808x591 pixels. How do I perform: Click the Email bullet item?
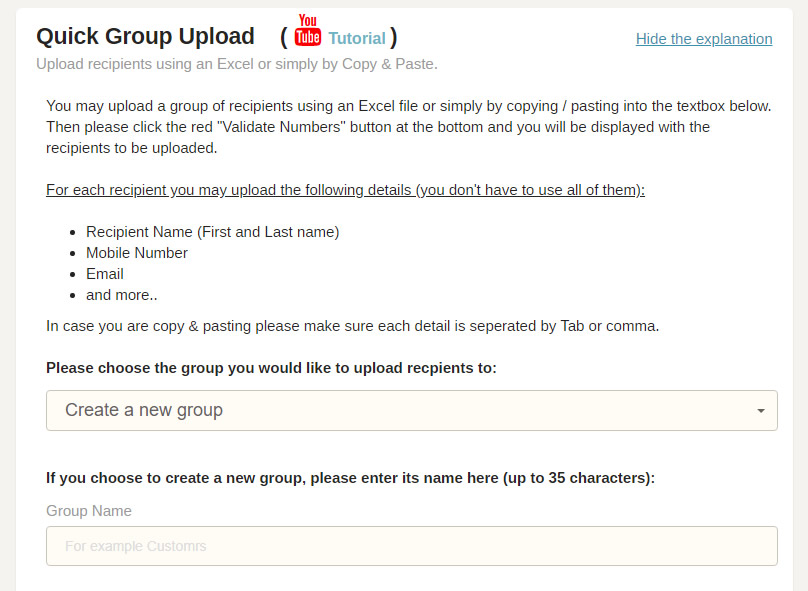pos(105,274)
